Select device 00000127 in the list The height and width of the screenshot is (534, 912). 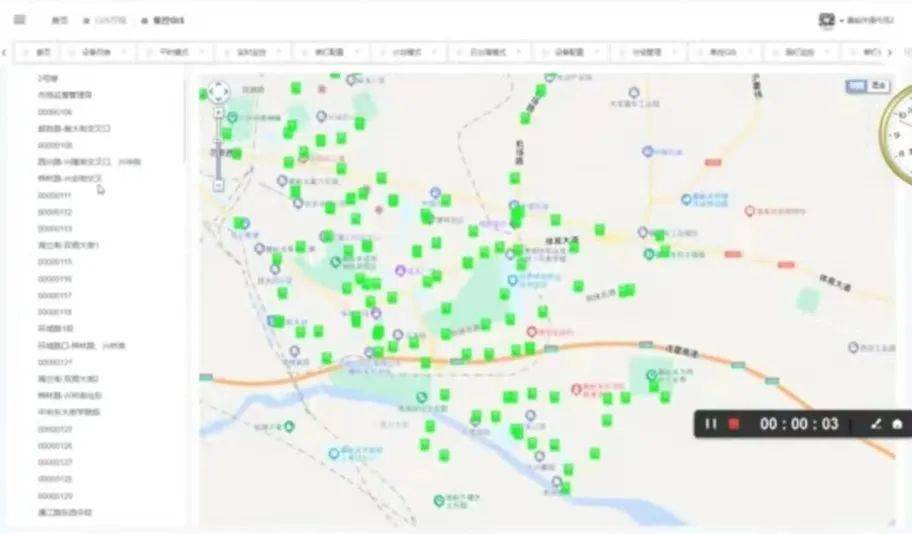55,462
